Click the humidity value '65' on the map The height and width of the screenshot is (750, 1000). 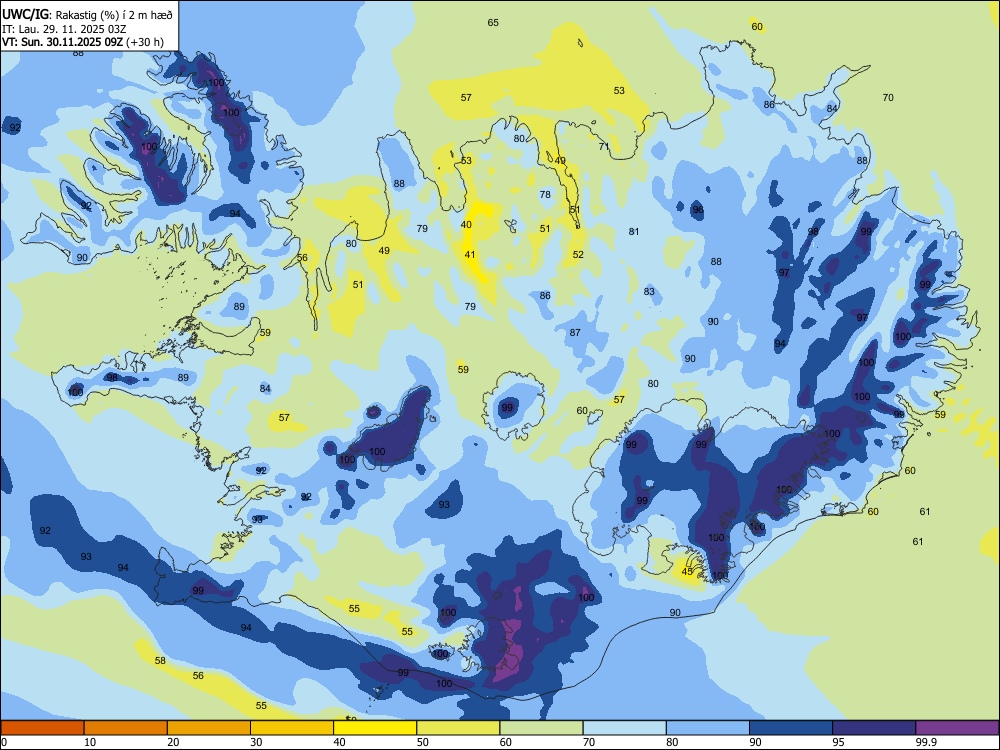(493, 22)
